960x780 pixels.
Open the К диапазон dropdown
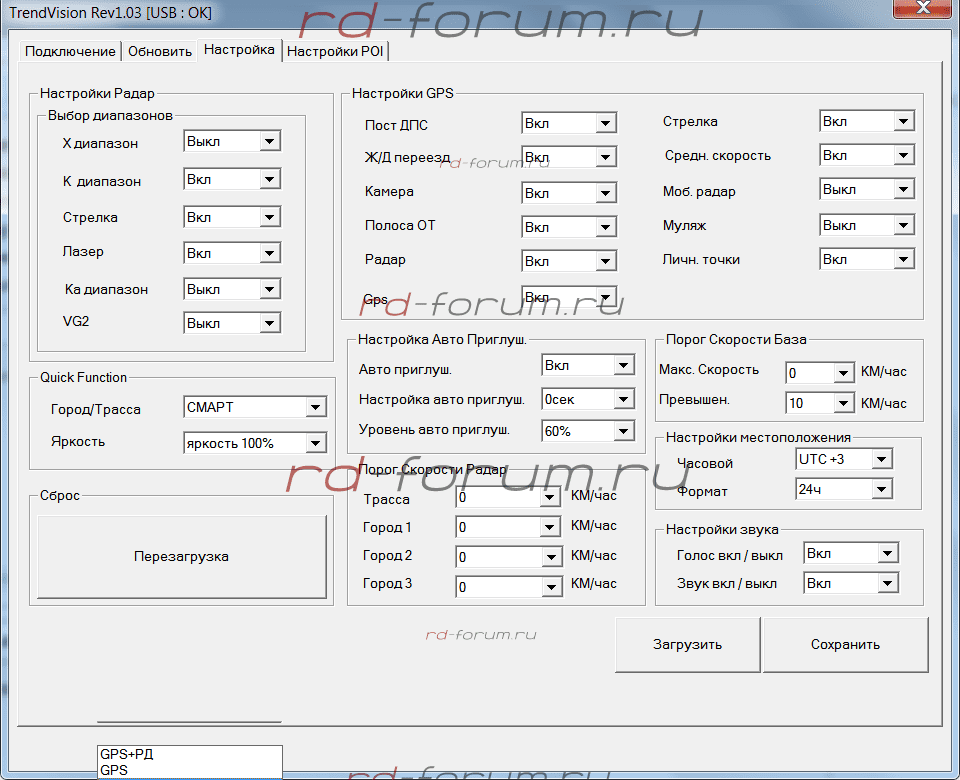click(x=269, y=180)
